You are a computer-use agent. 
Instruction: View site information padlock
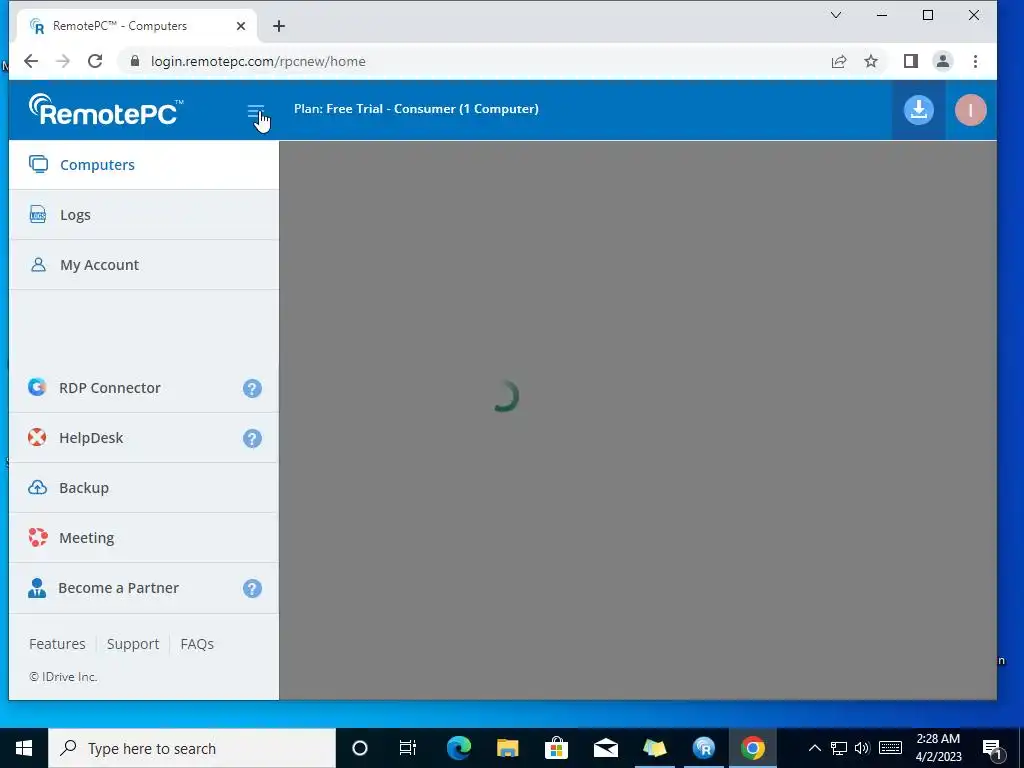tap(135, 61)
